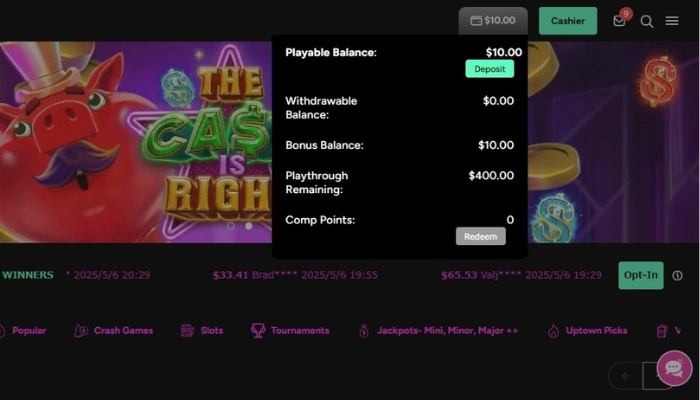Image resolution: width=700 pixels, height=400 pixels.
Task: Collapse the $10.00 balance dropdown
Action: tap(492, 21)
